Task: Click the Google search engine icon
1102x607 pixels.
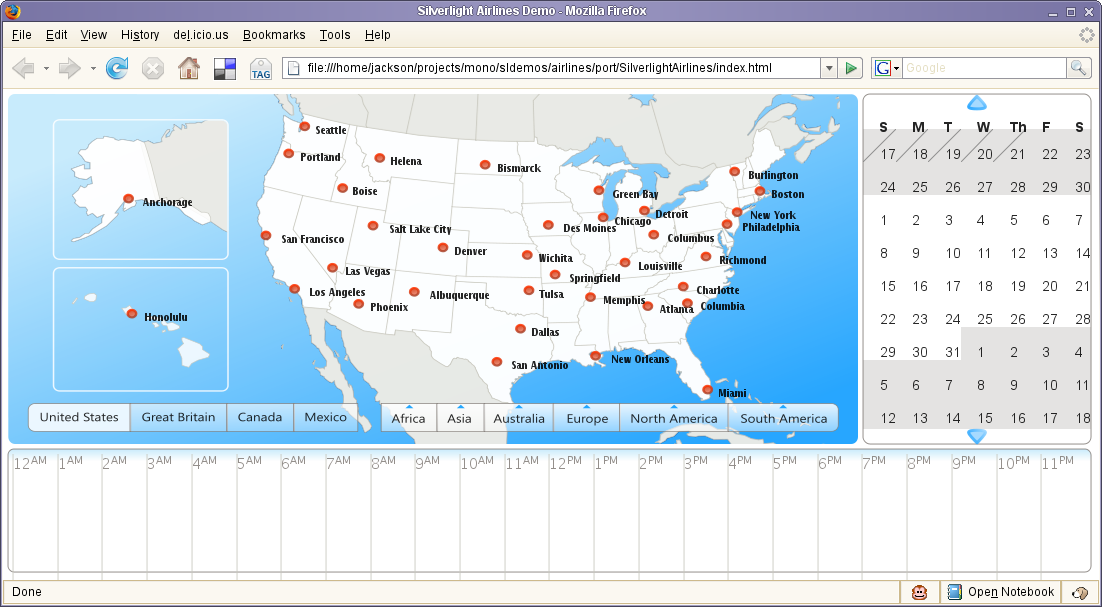Action: coord(883,68)
